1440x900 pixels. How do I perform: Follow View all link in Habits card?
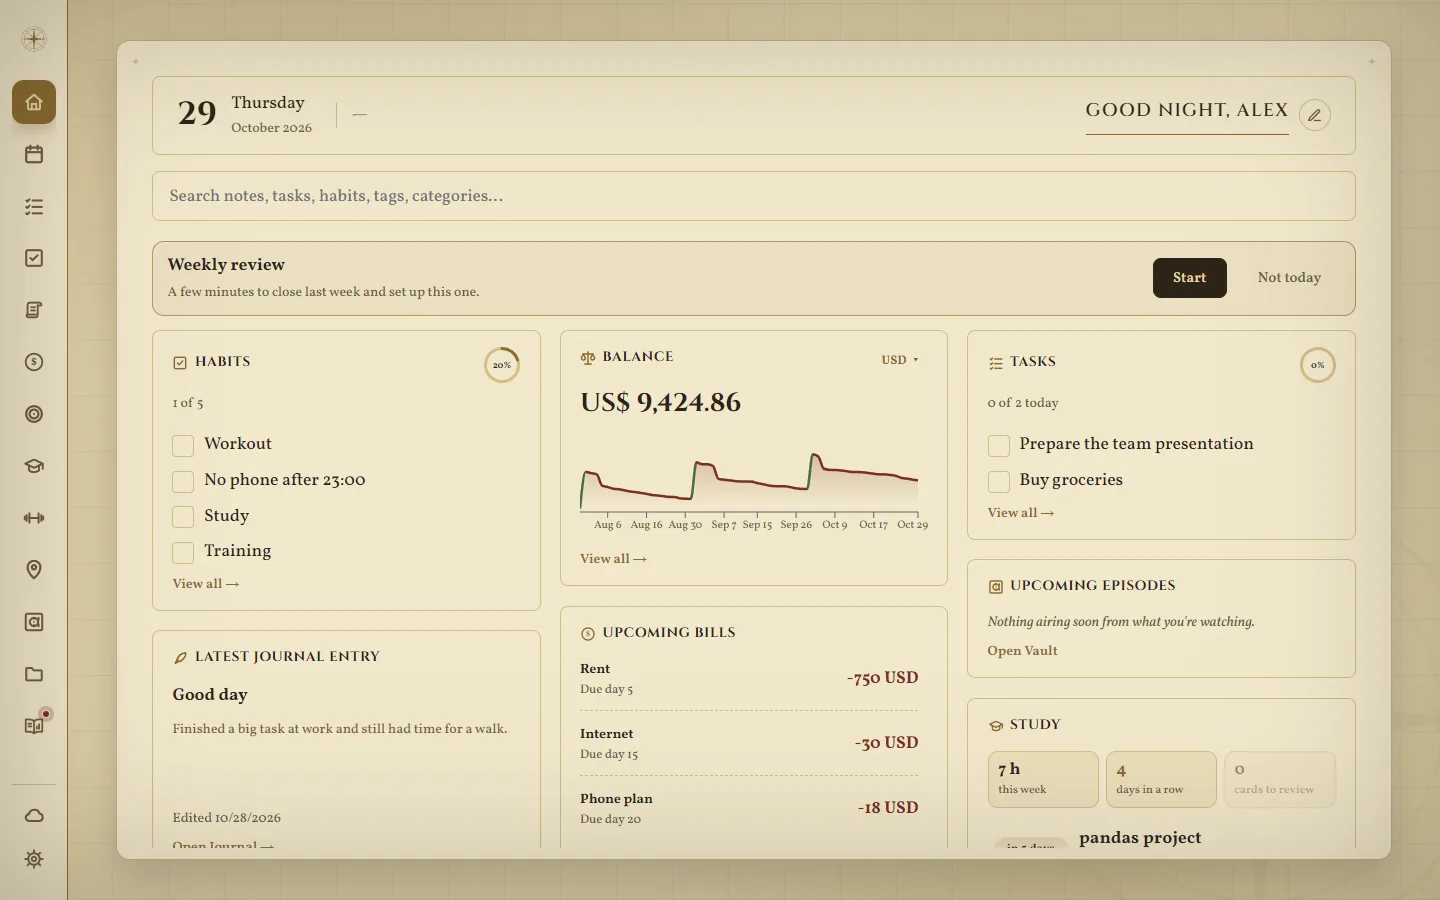coord(205,584)
